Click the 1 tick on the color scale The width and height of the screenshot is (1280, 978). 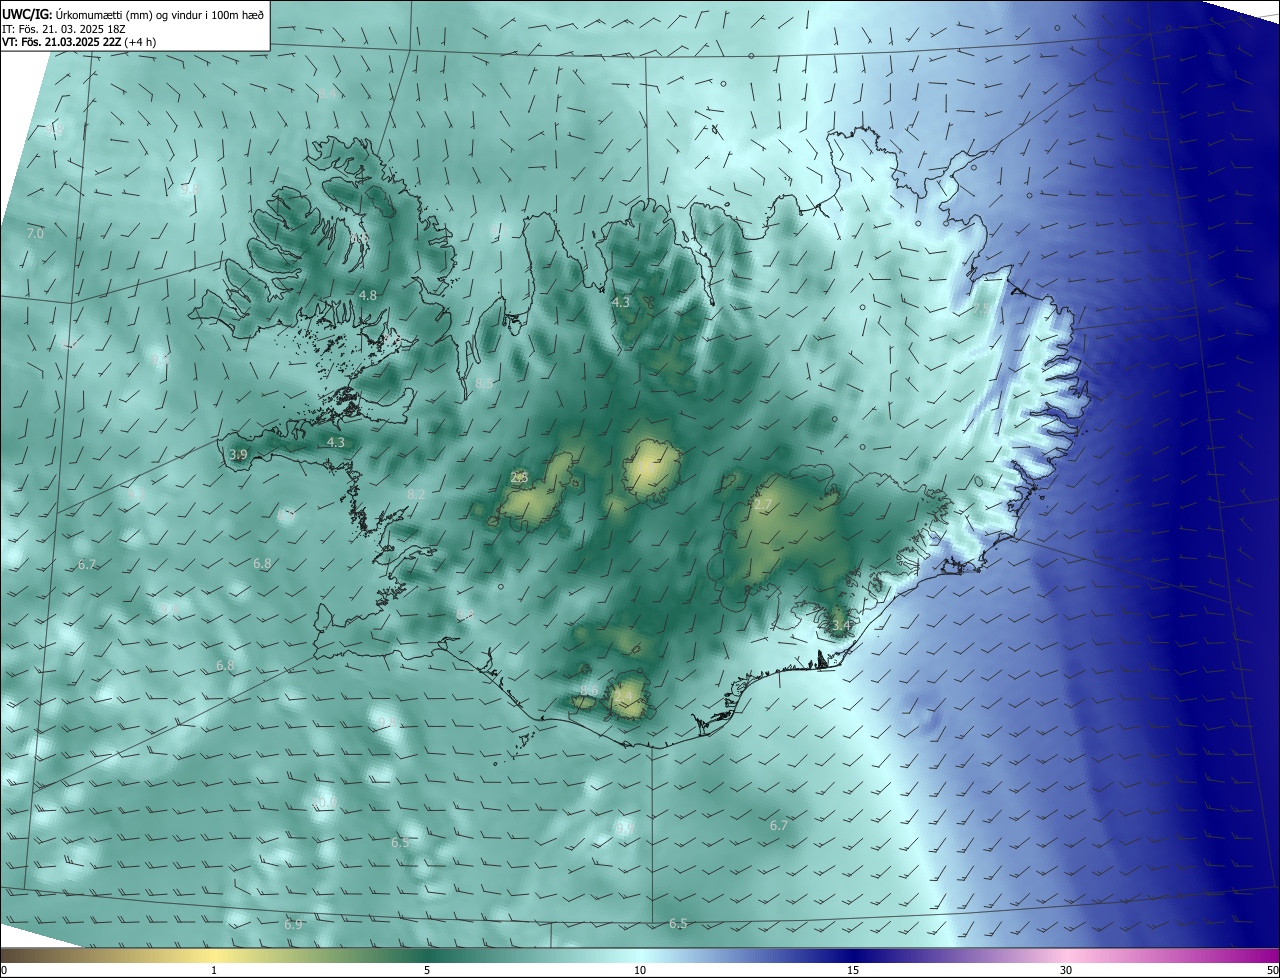[214, 970]
